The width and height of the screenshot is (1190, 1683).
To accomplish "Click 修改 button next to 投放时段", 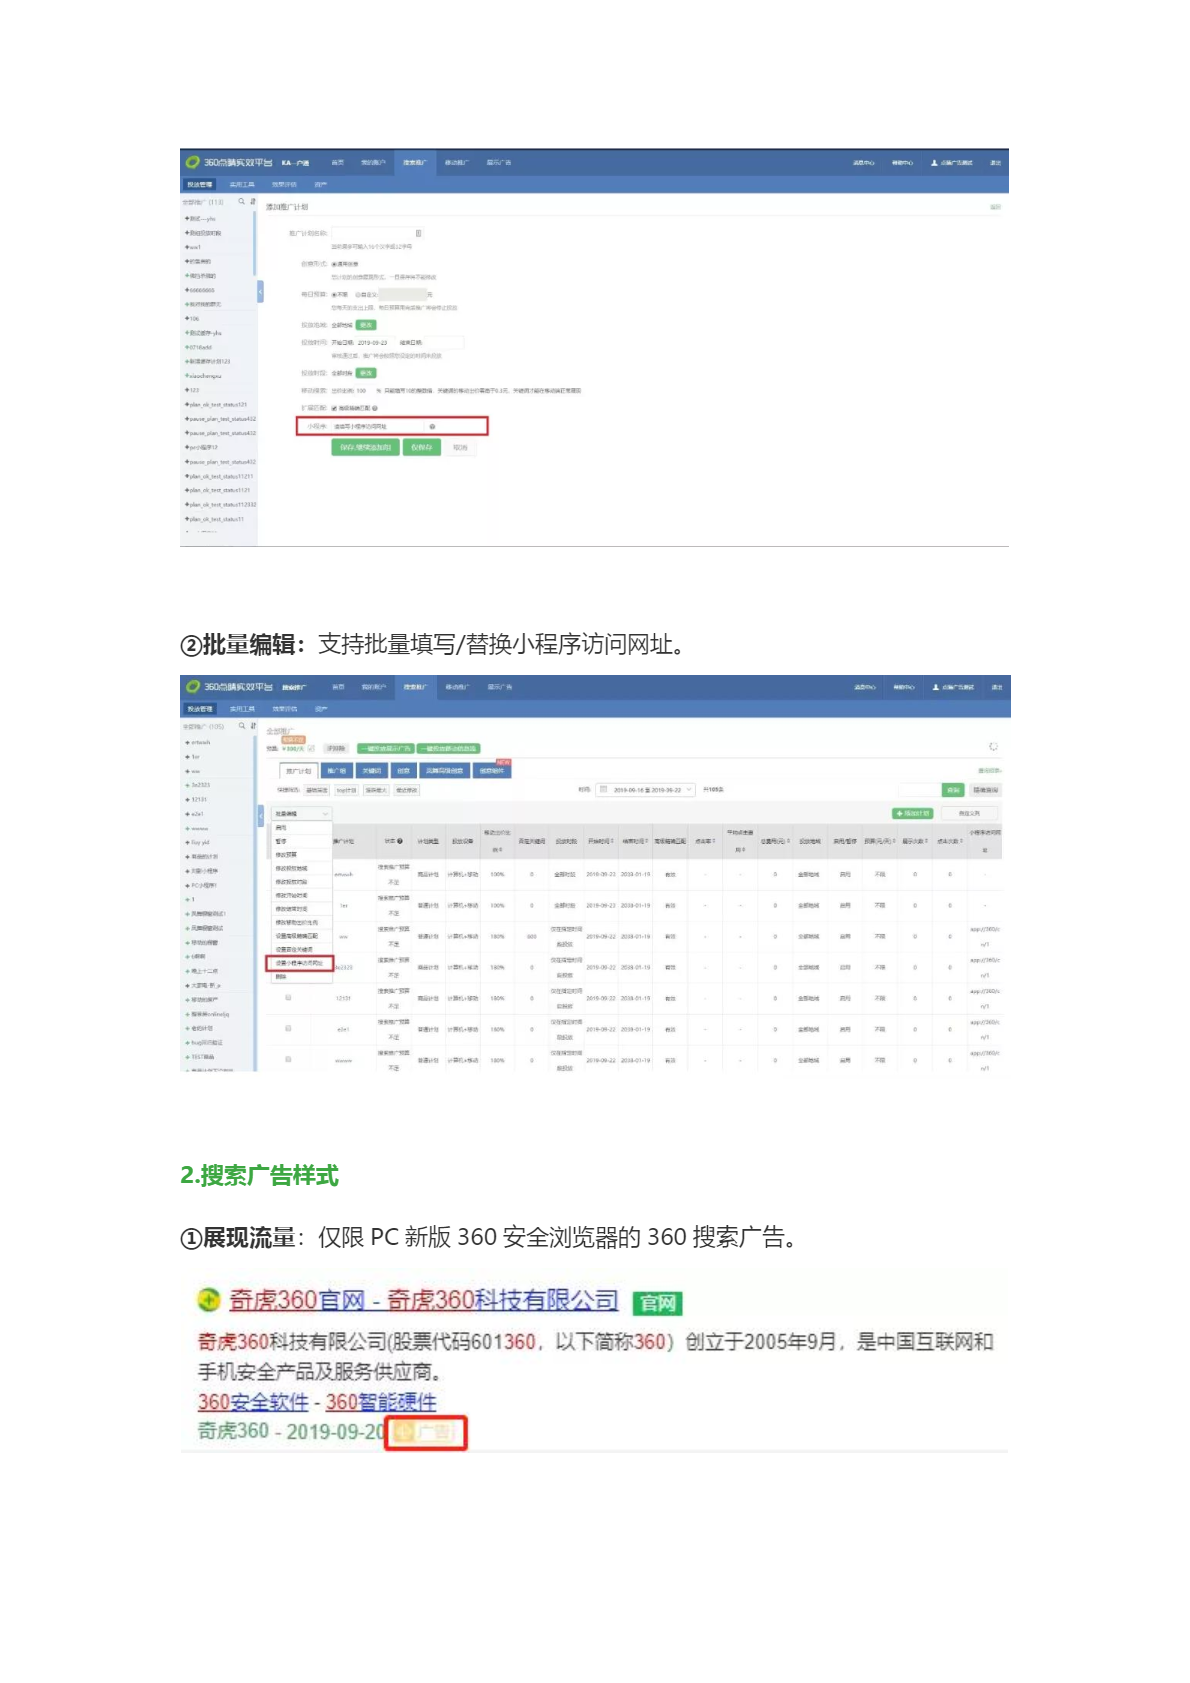I will pos(366,373).
